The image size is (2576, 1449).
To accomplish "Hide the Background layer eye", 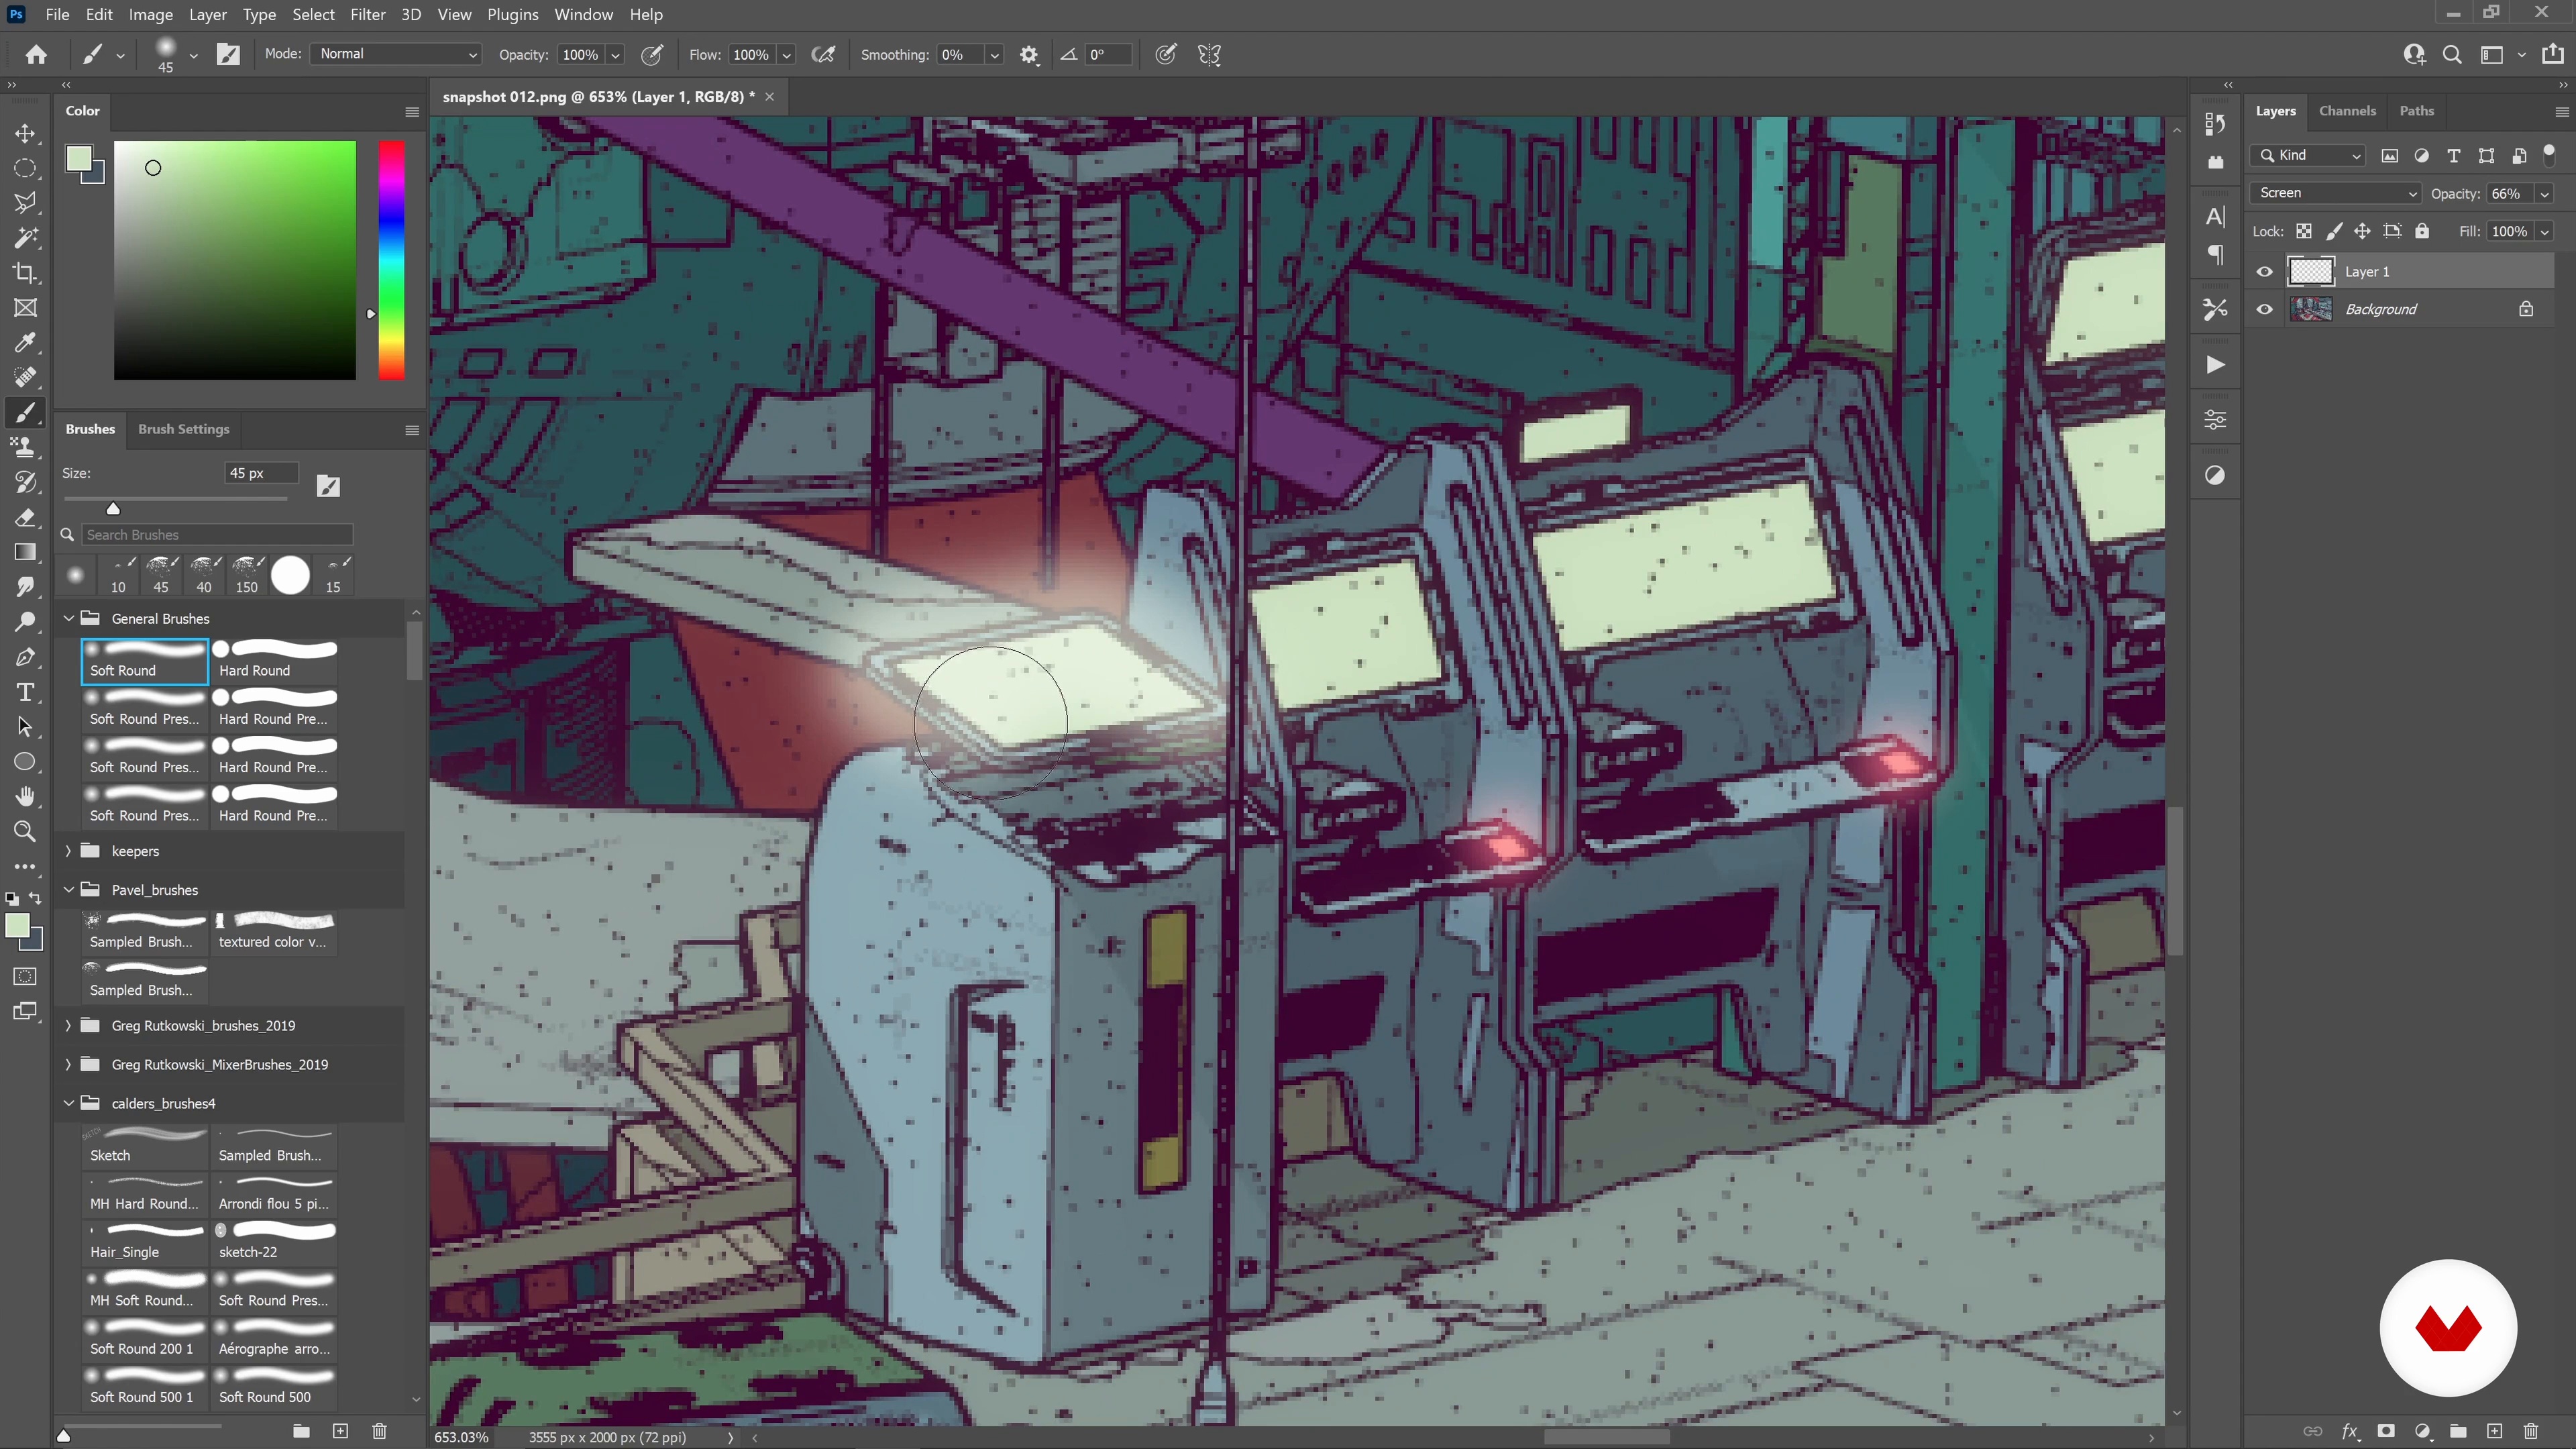I will pos(2265,309).
